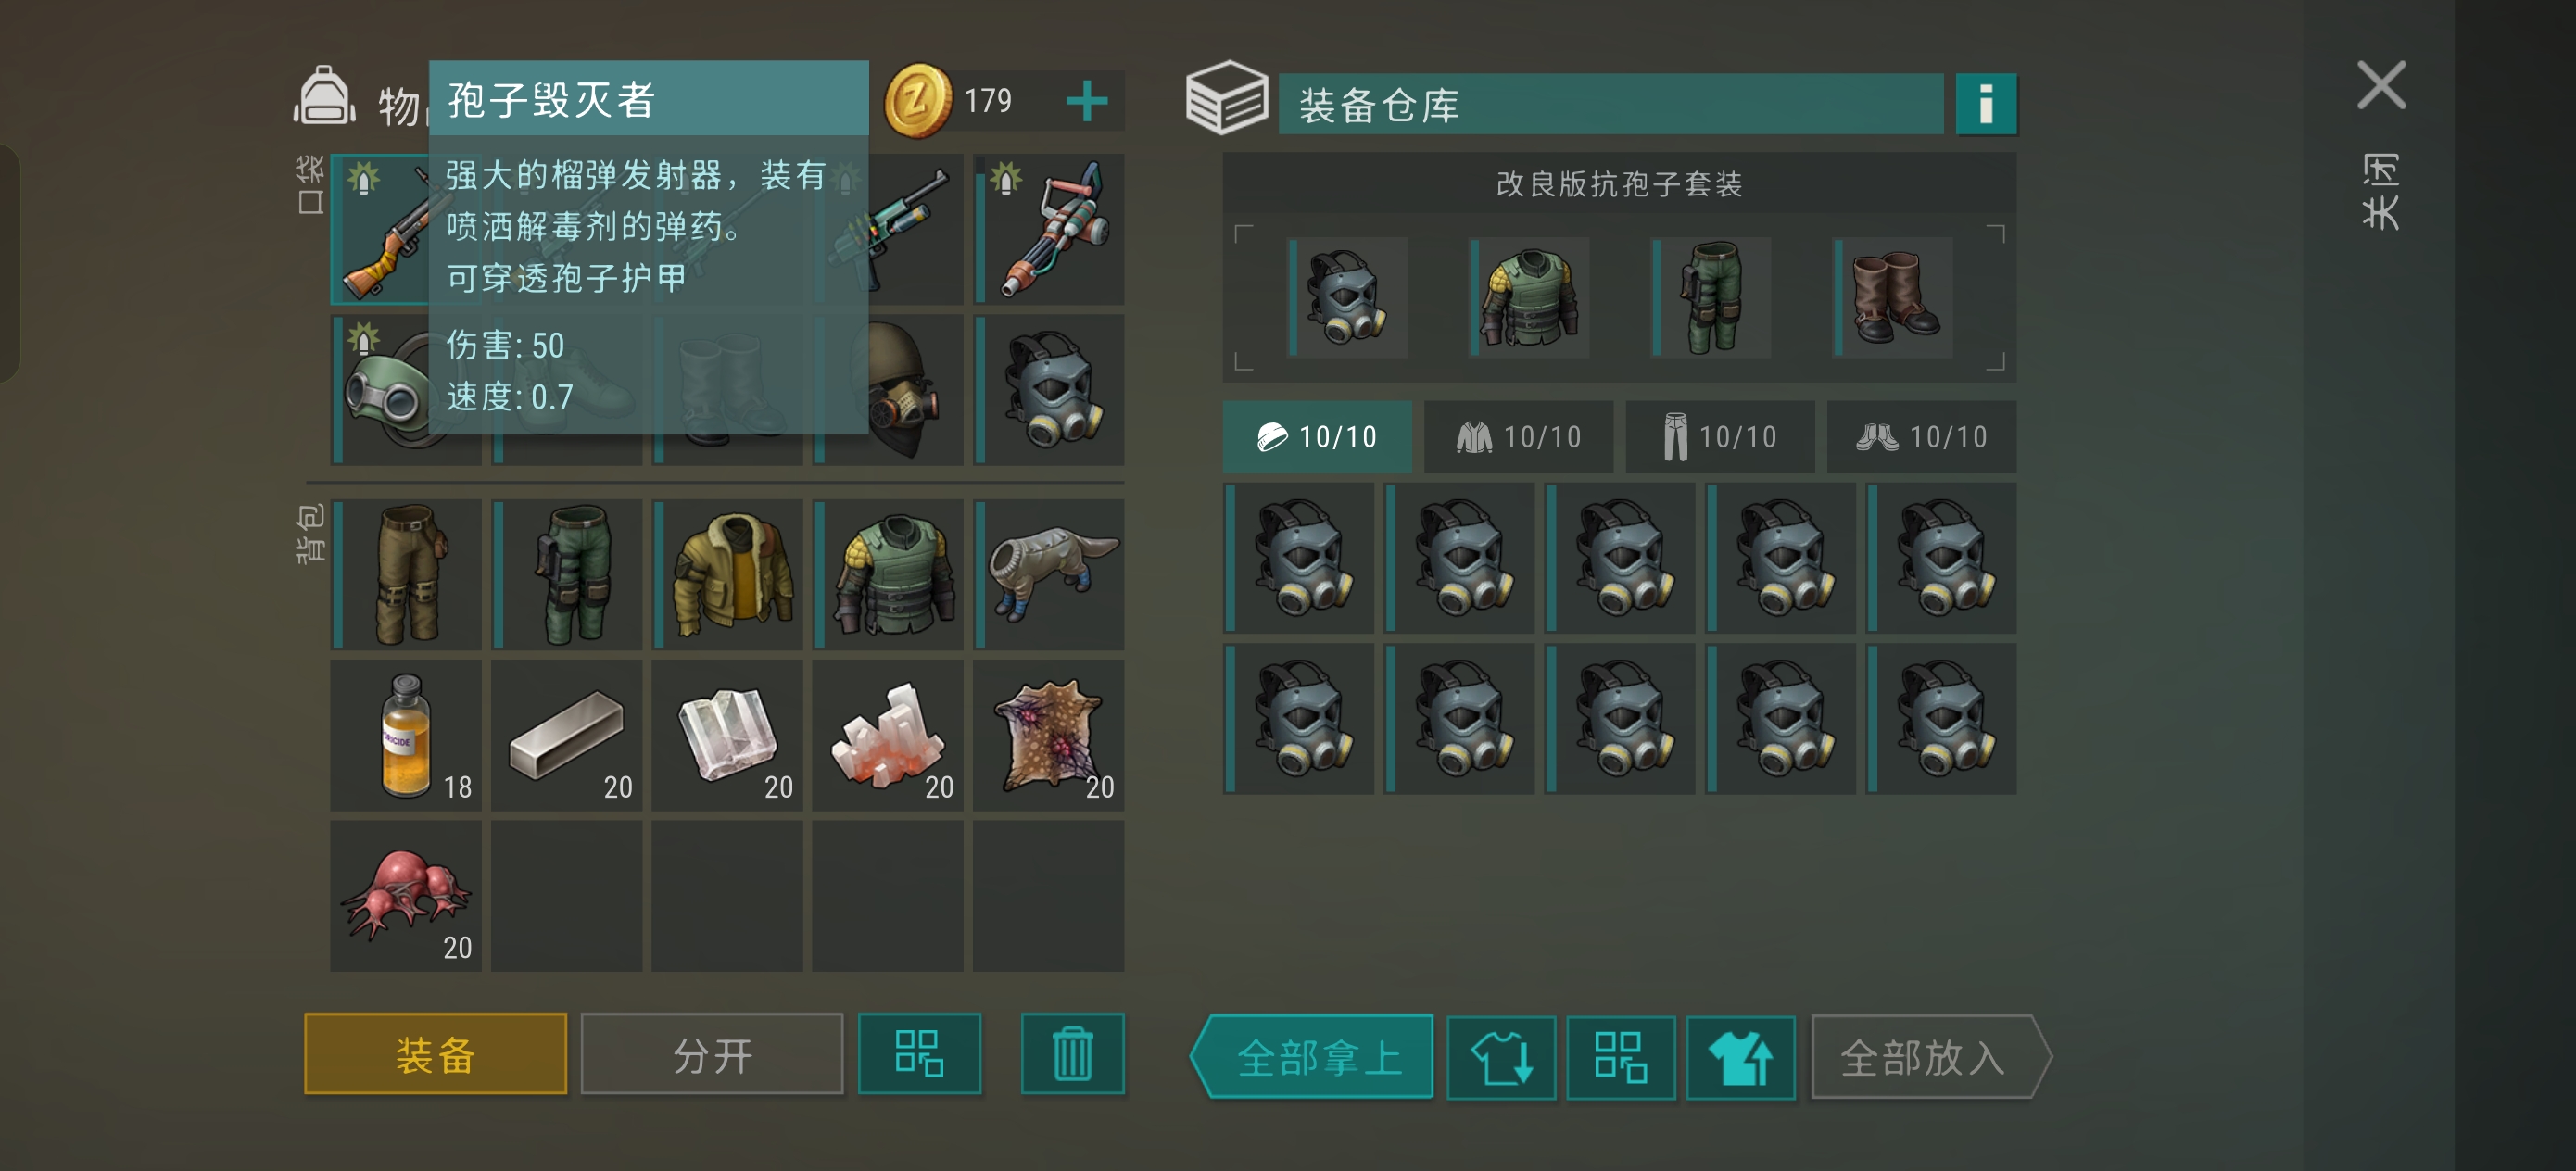Switch to the helmet 10/10 tab
Viewport: 2576px width, 1171px height.
(1317, 437)
